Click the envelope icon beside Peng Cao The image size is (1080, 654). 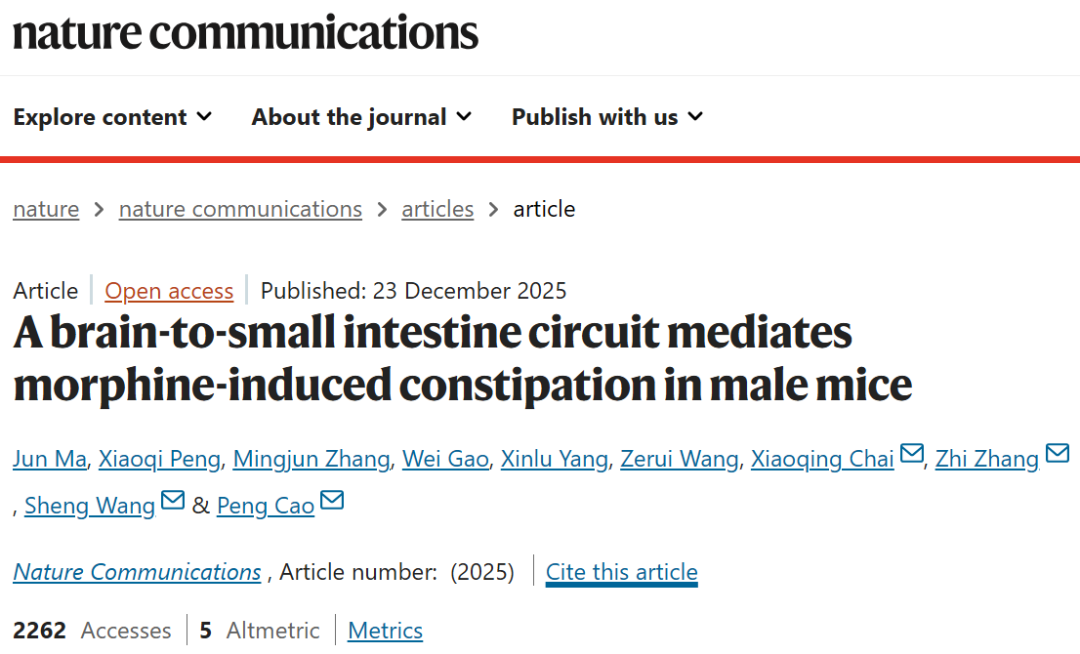click(x=332, y=500)
